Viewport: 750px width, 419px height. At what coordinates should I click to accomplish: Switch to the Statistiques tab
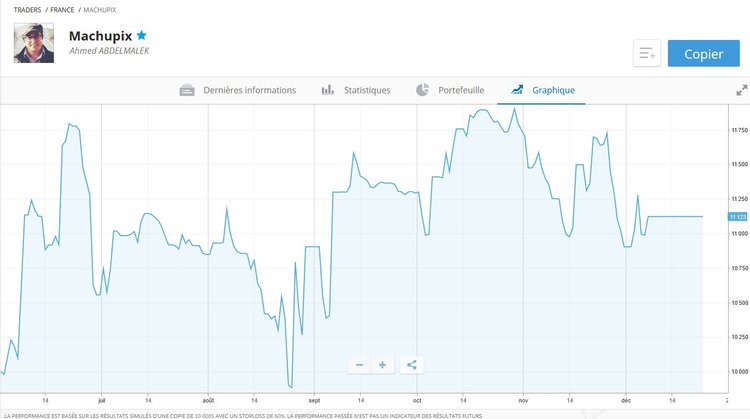point(356,90)
